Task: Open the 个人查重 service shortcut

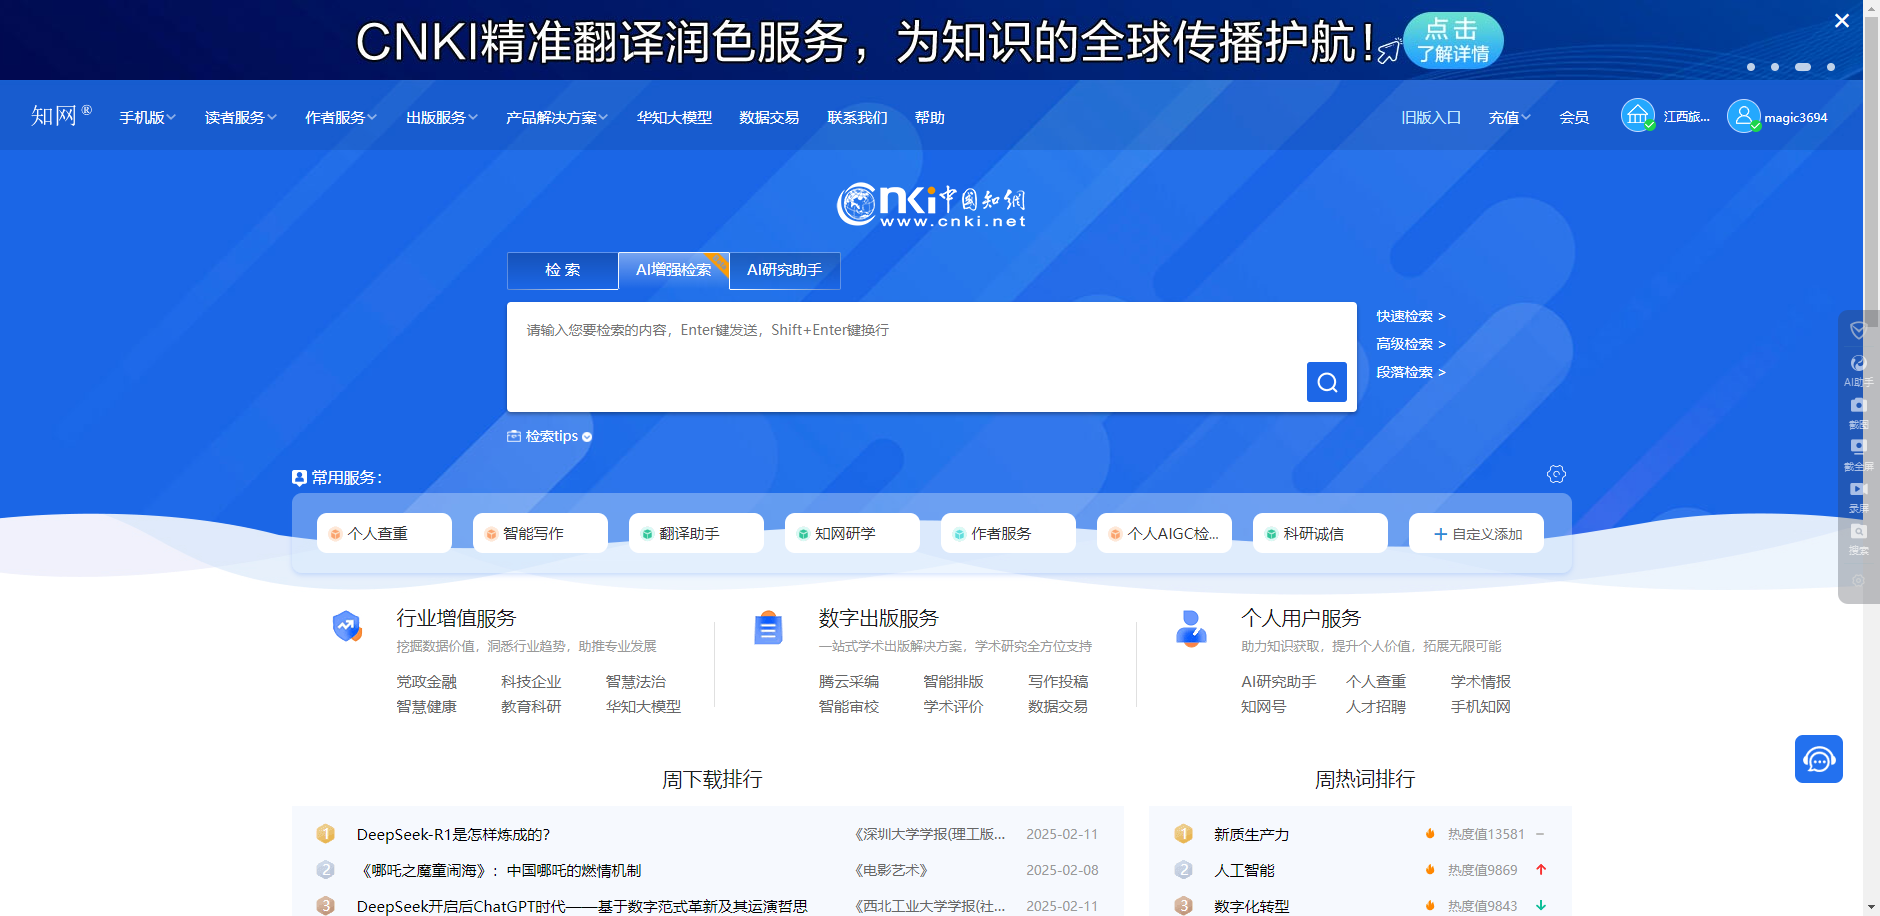Action: (384, 533)
